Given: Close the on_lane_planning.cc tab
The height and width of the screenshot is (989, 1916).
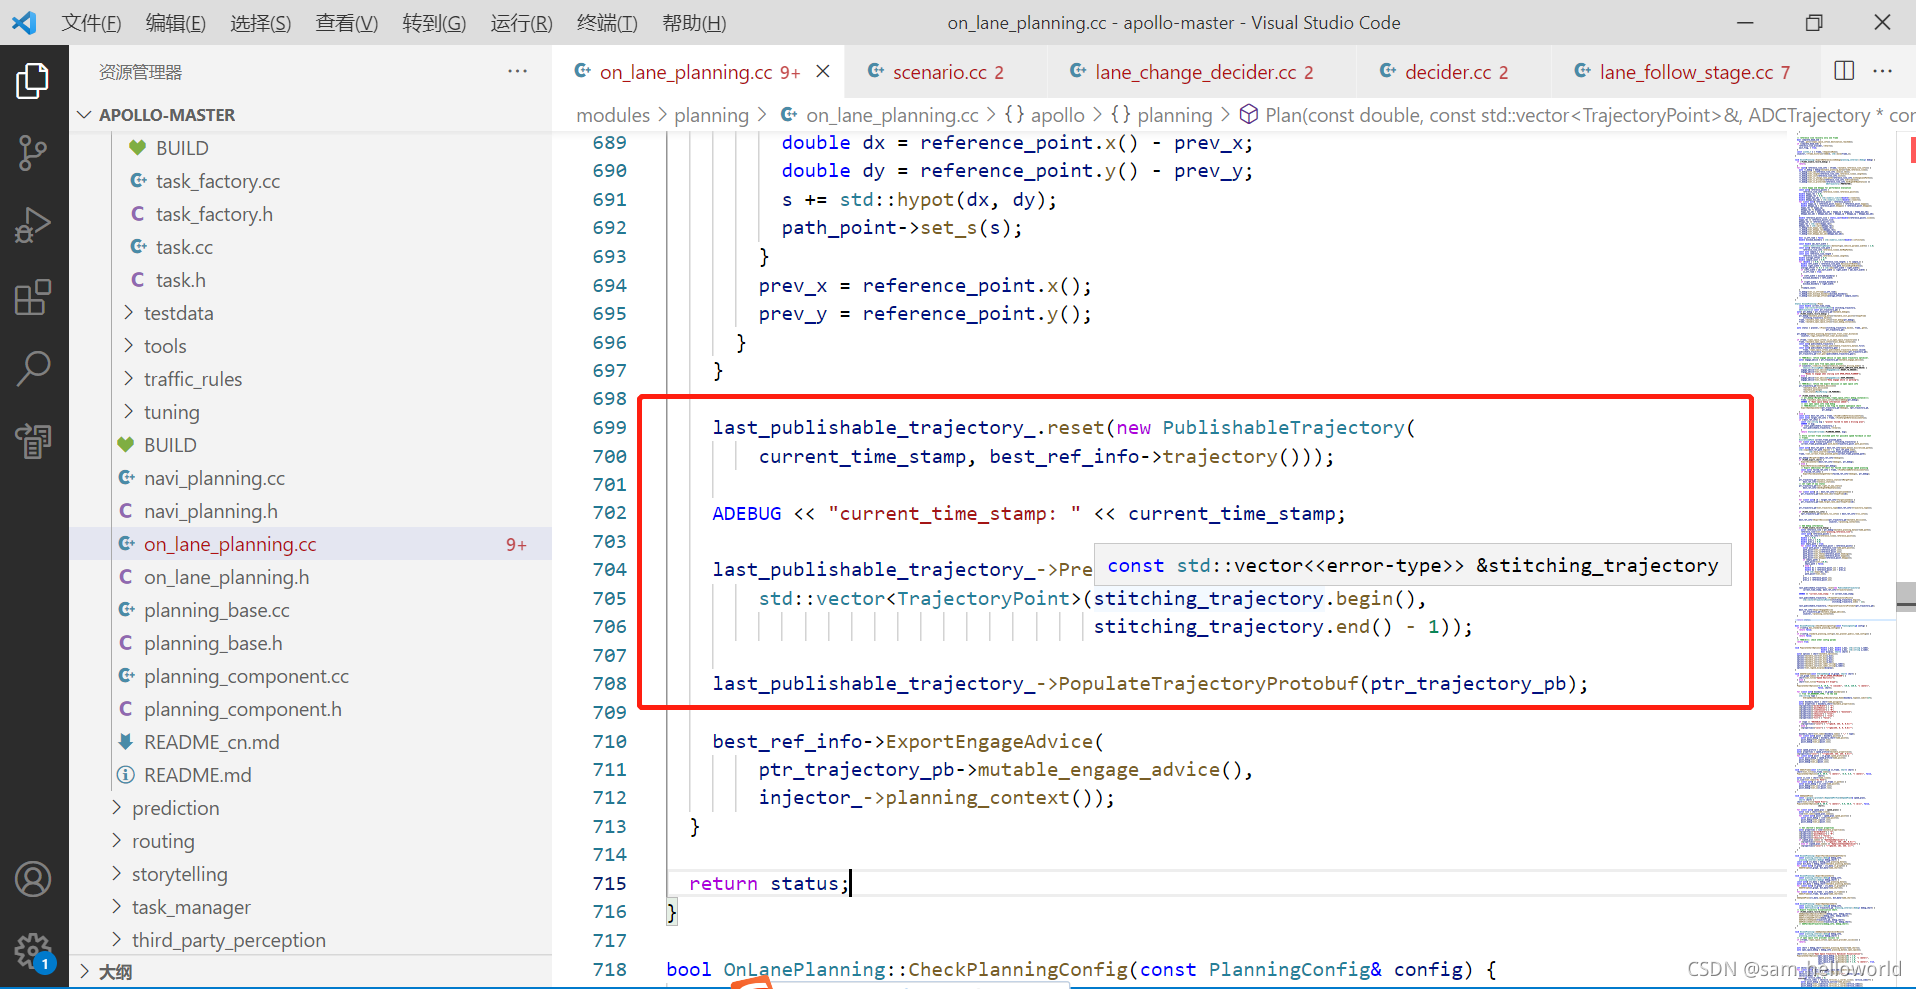Looking at the screenshot, I should click(823, 71).
